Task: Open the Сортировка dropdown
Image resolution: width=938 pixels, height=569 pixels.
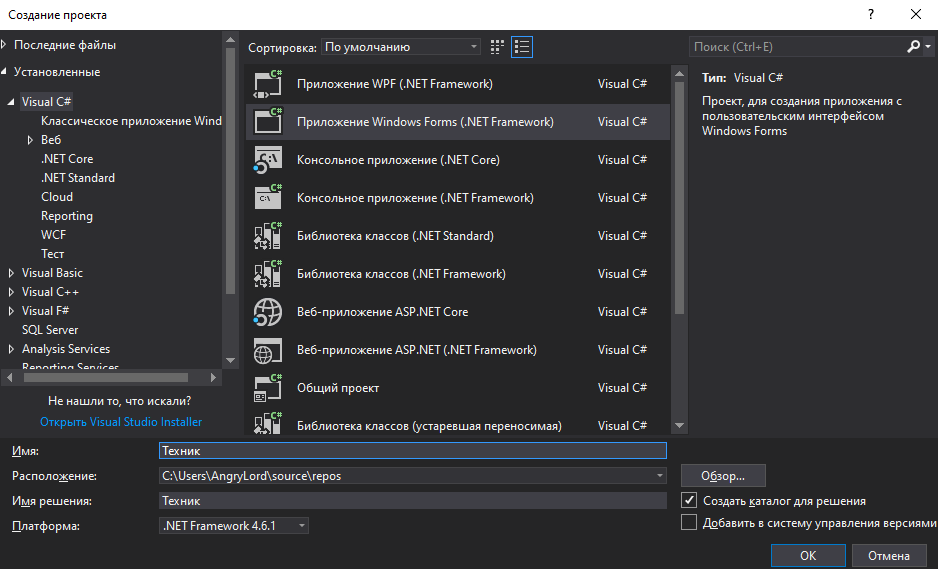Action: tap(401, 47)
